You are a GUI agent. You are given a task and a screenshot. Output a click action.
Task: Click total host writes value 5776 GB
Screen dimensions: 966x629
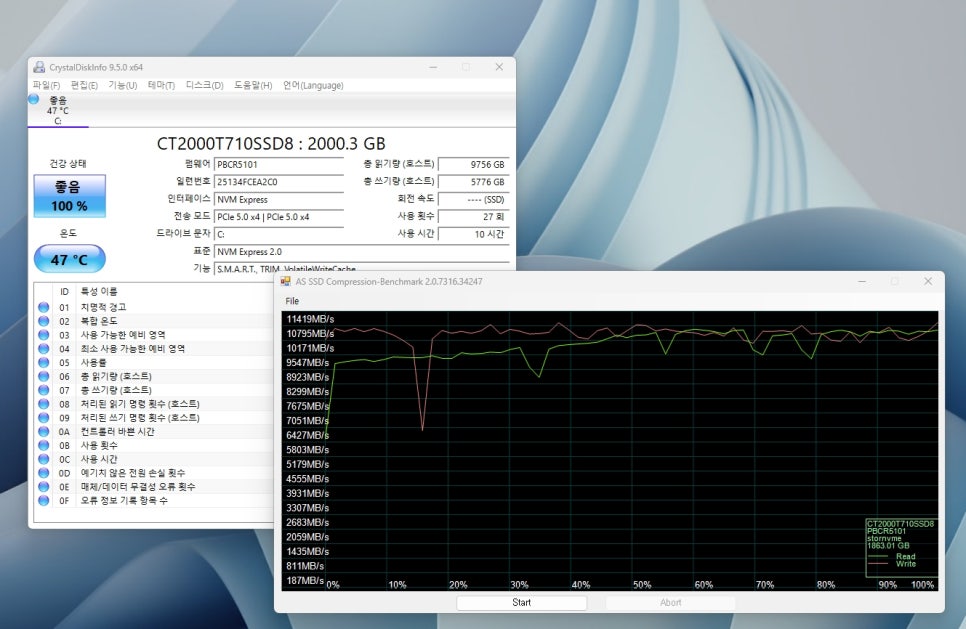(x=474, y=182)
